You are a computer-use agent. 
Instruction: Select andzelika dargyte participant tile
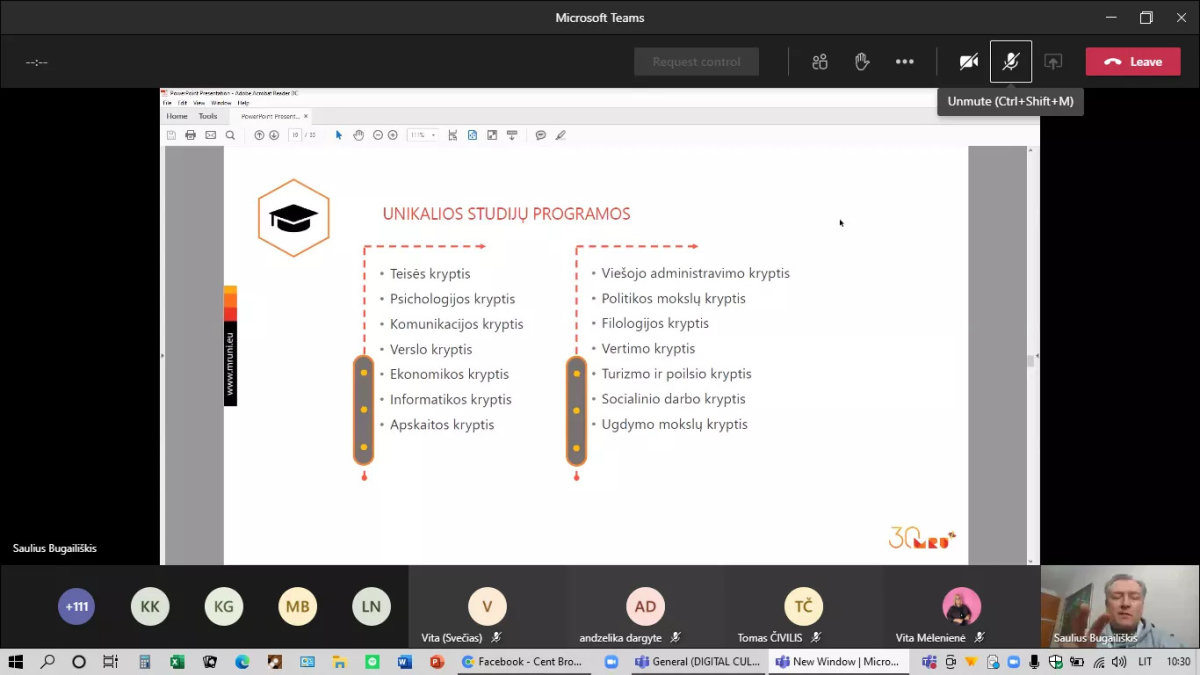[645, 607]
